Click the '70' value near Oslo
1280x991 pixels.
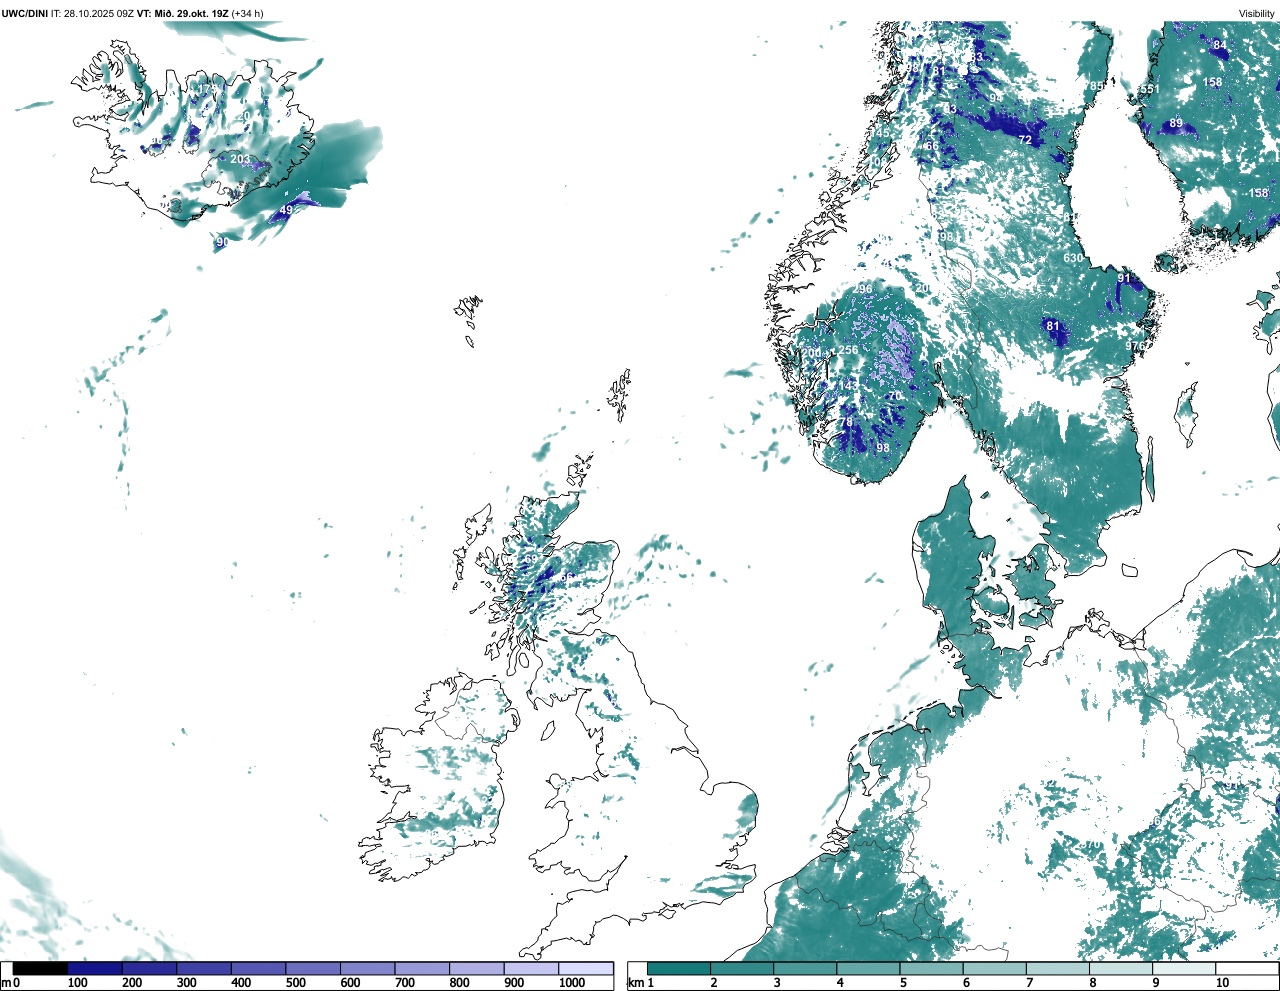895,396
